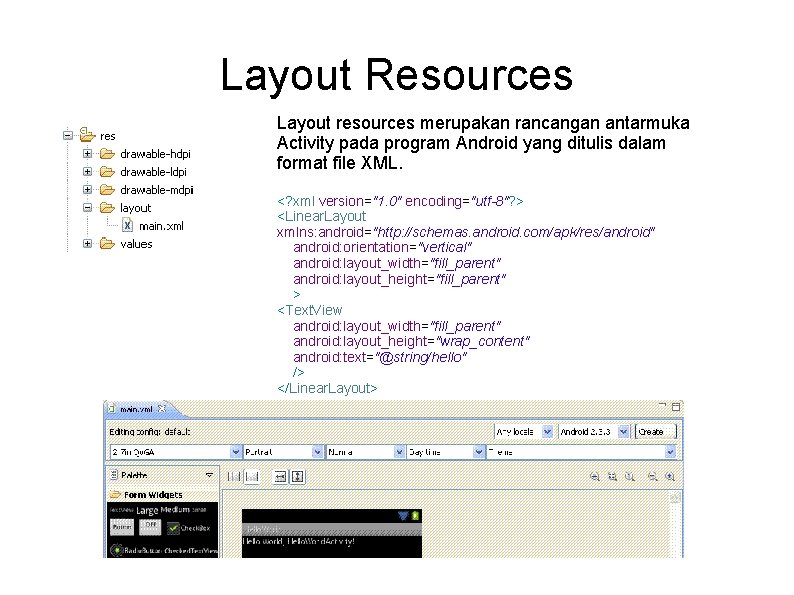Click third zoom icon right of zoom-to-fit

click(629, 477)
